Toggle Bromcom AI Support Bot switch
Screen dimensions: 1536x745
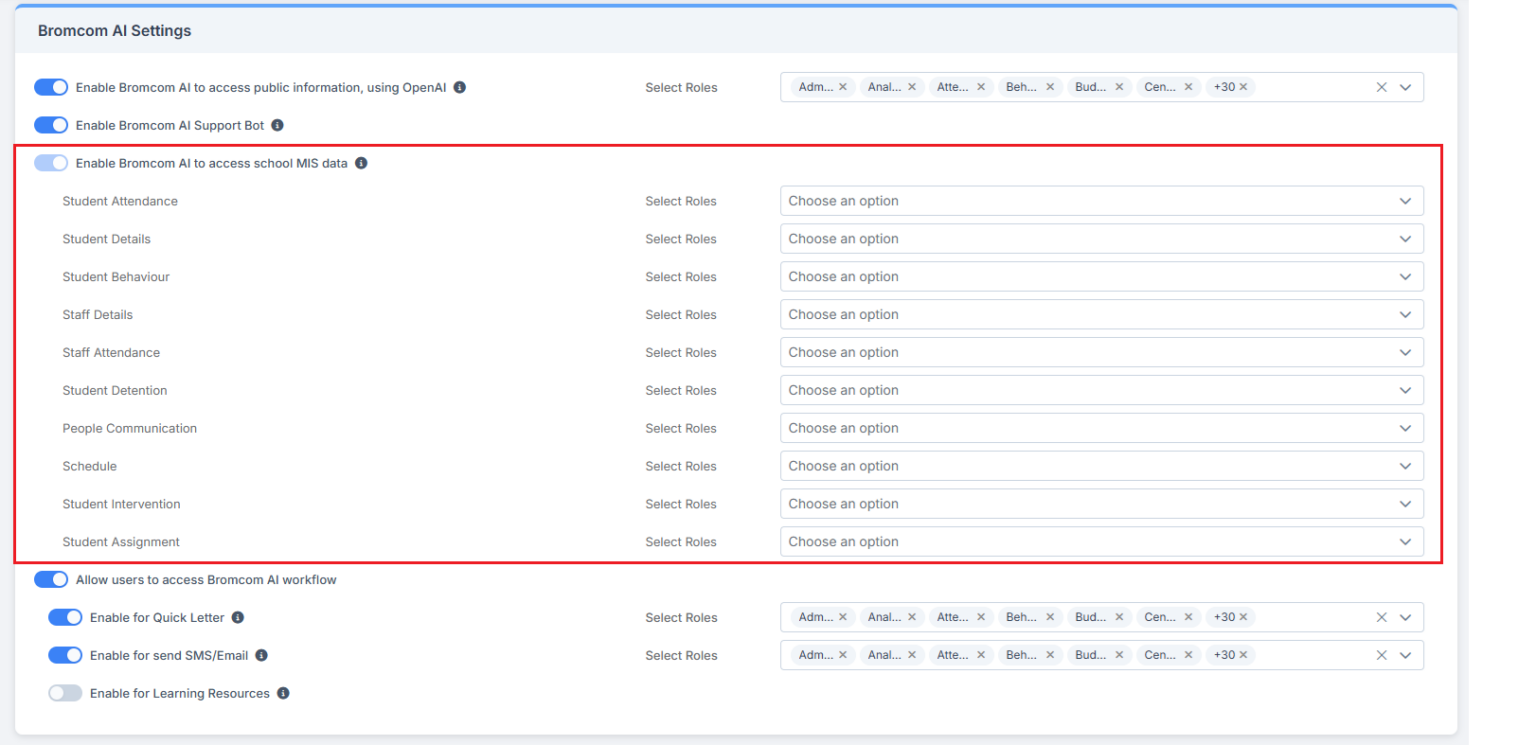[51, 126]
